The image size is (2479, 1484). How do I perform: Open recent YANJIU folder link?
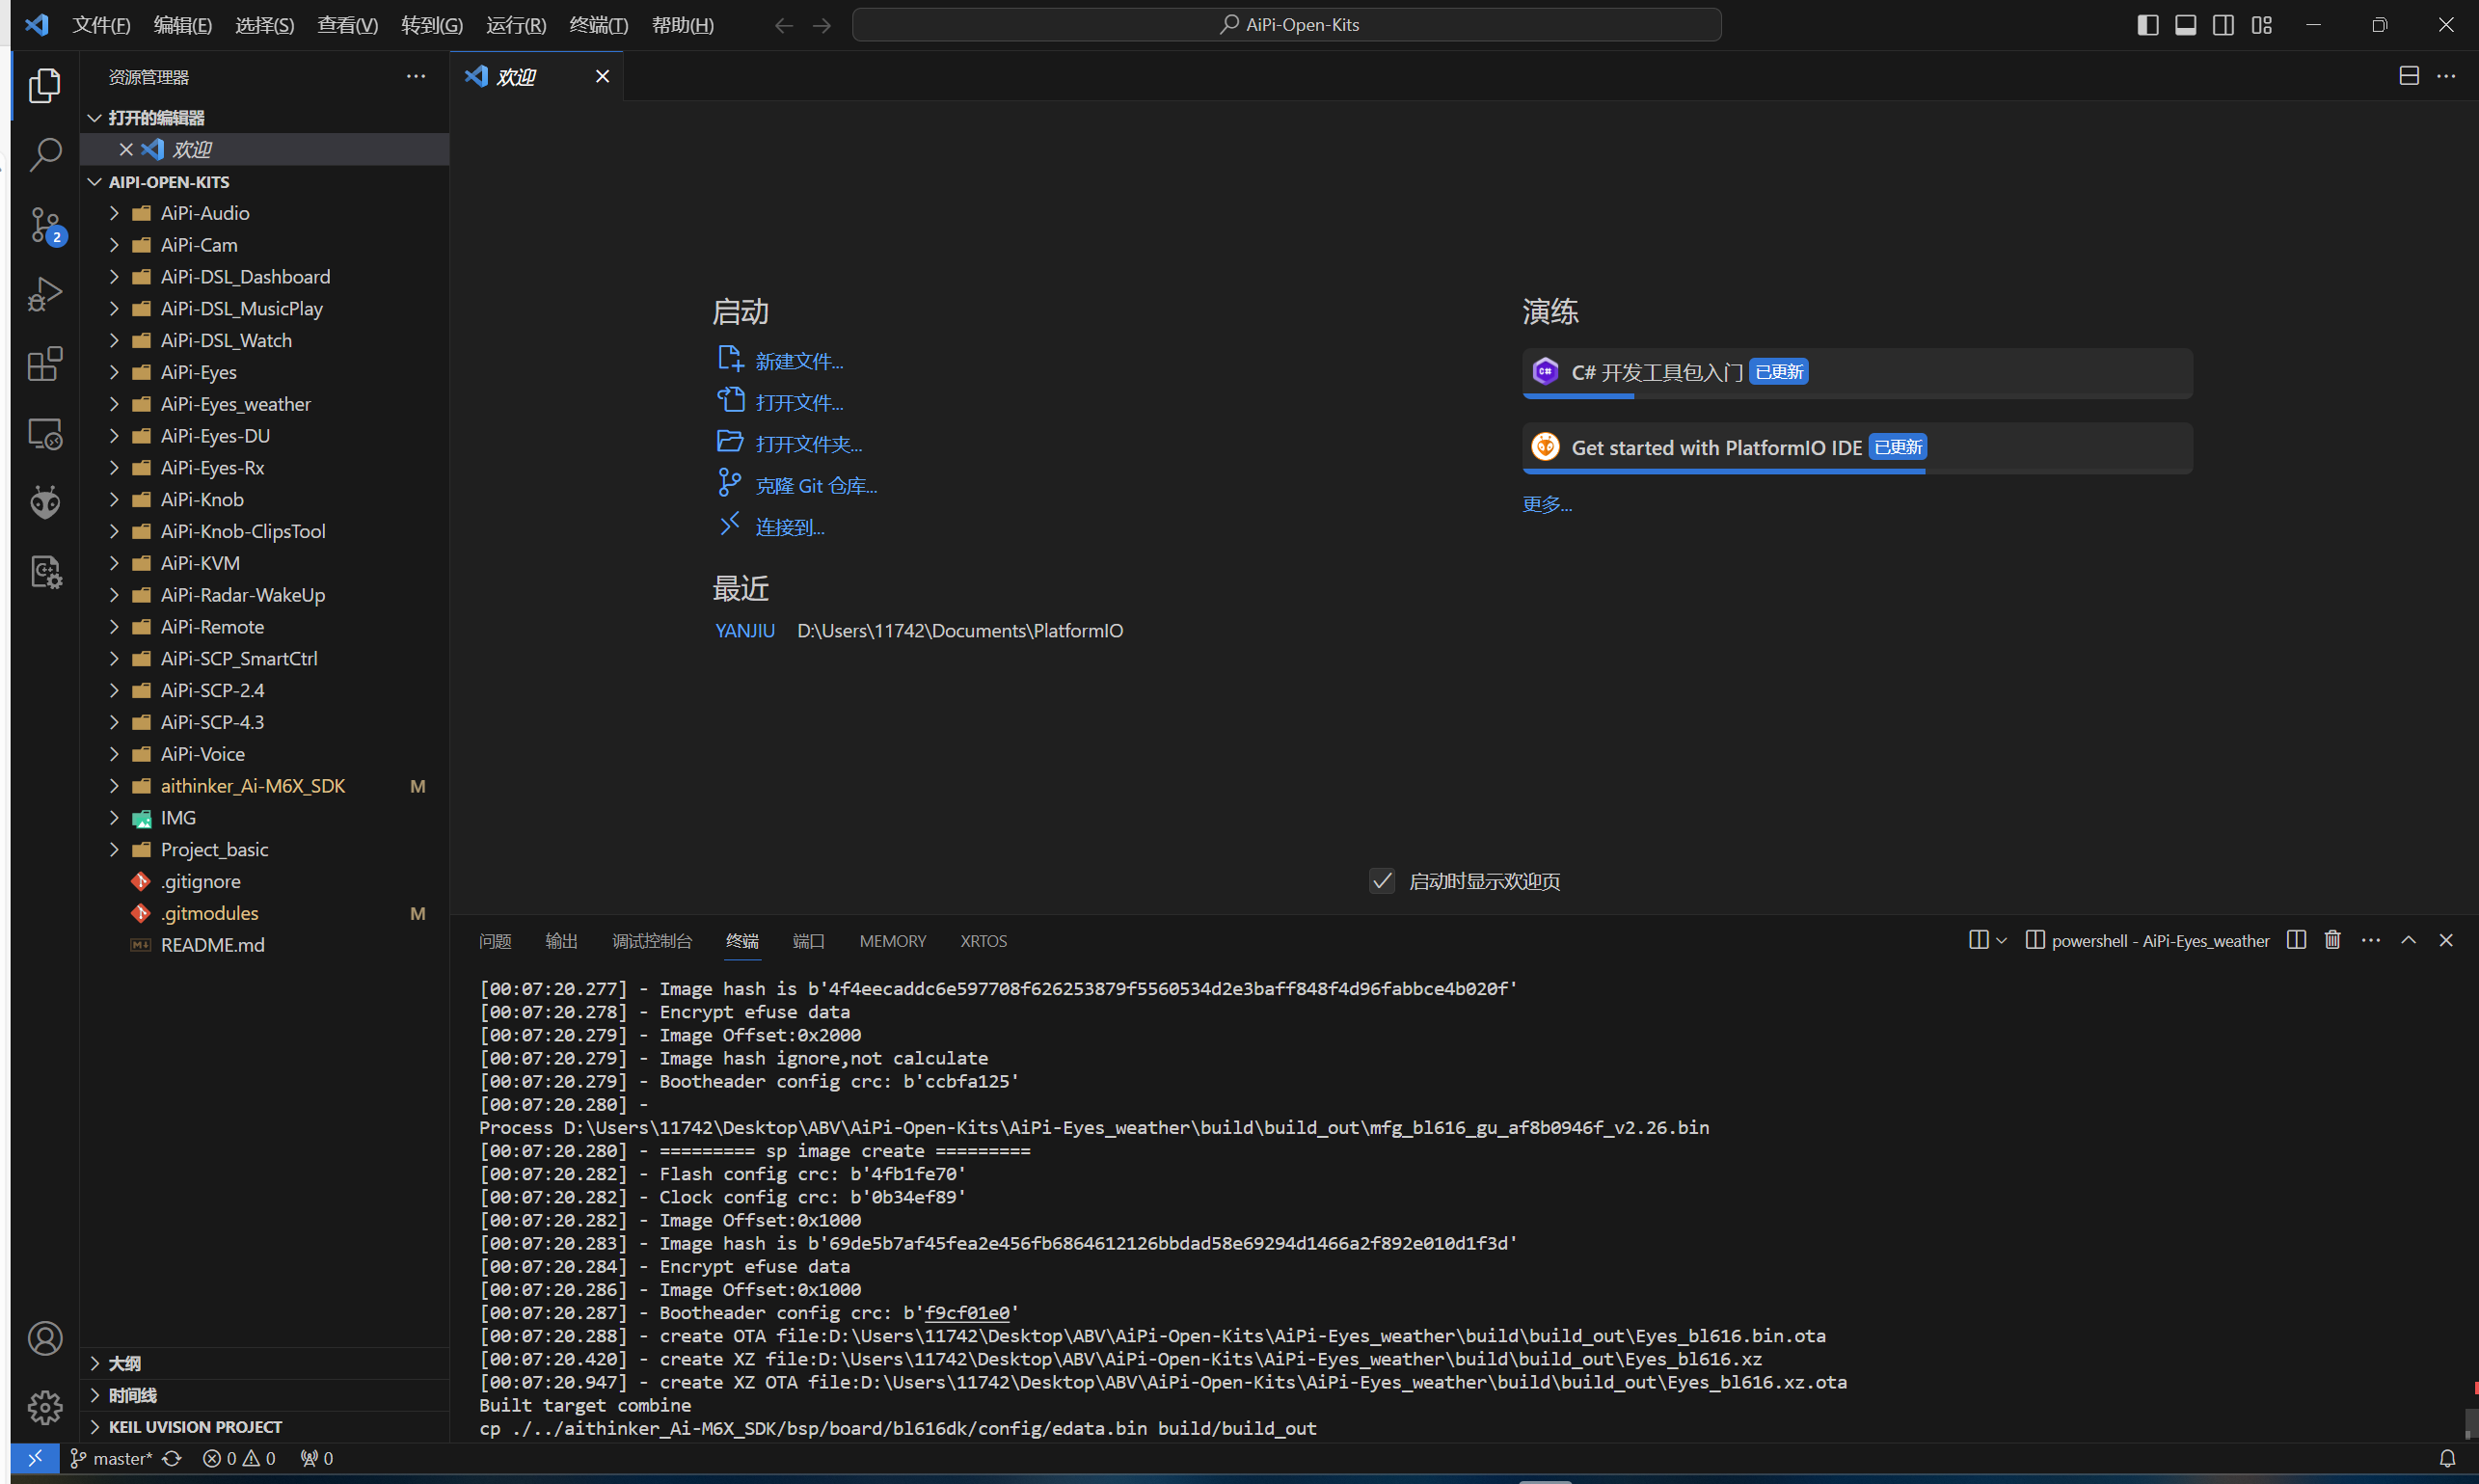tap(745, 631)
